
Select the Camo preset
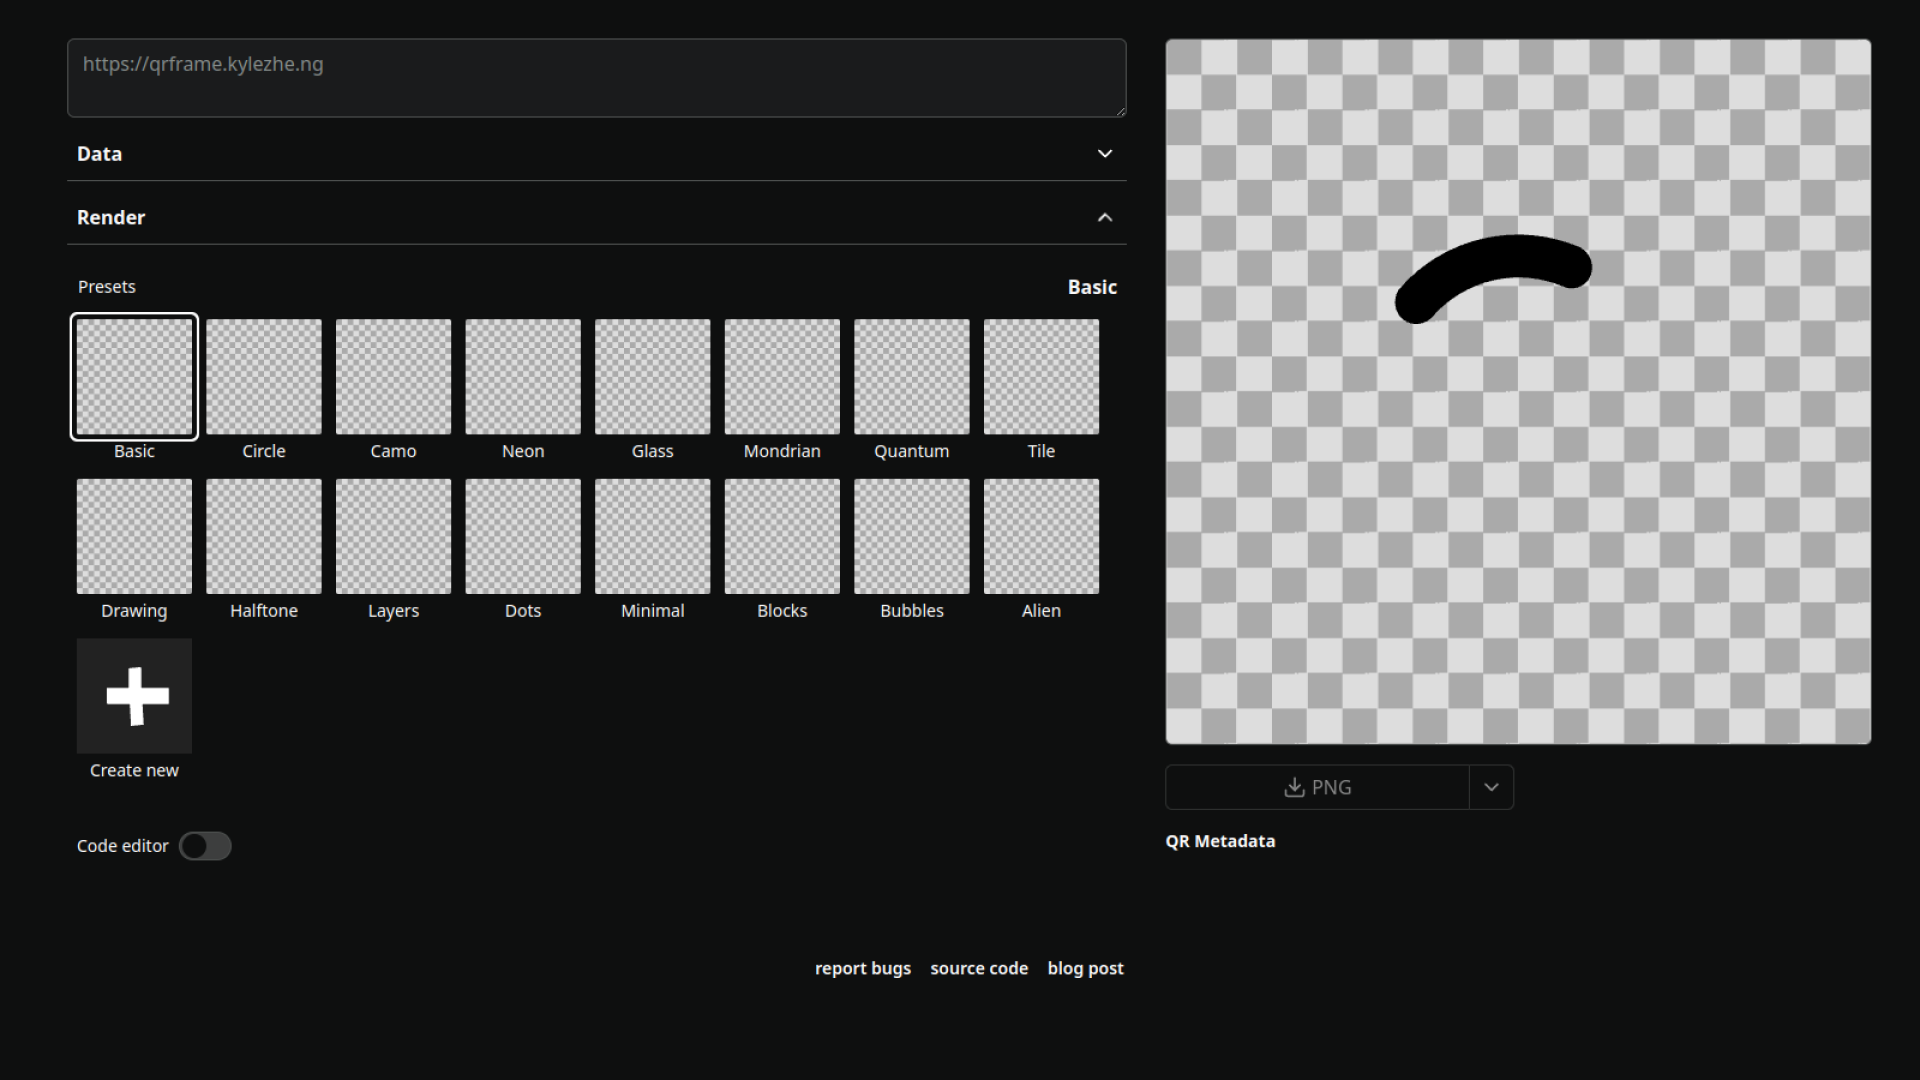393,377
